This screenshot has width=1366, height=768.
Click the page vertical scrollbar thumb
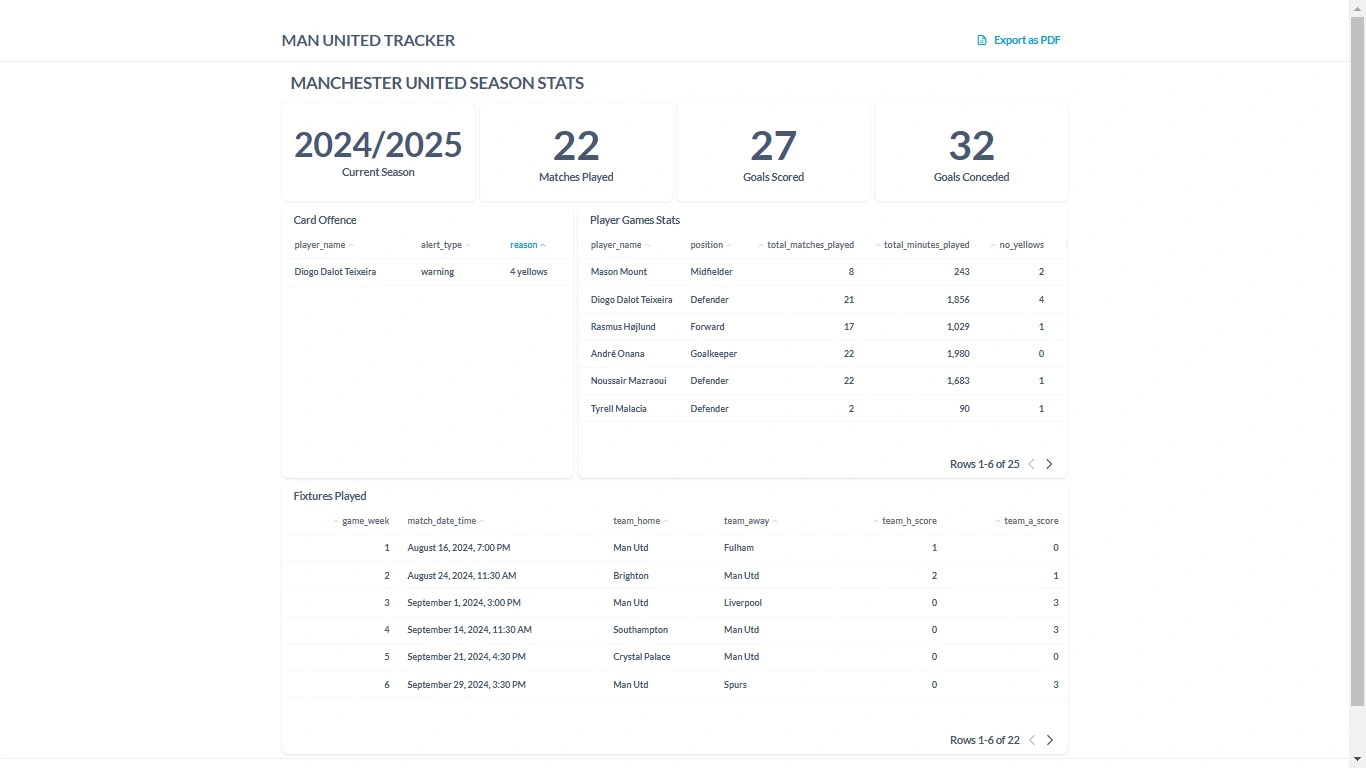pyautogui.click(x=1358, y=360)
